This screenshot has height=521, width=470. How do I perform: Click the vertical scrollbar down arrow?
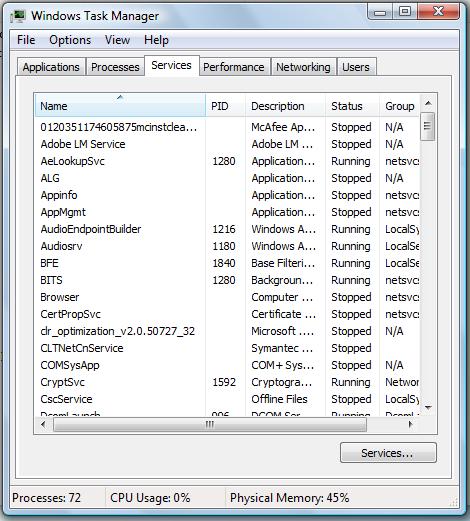click(x=428, y=407)
